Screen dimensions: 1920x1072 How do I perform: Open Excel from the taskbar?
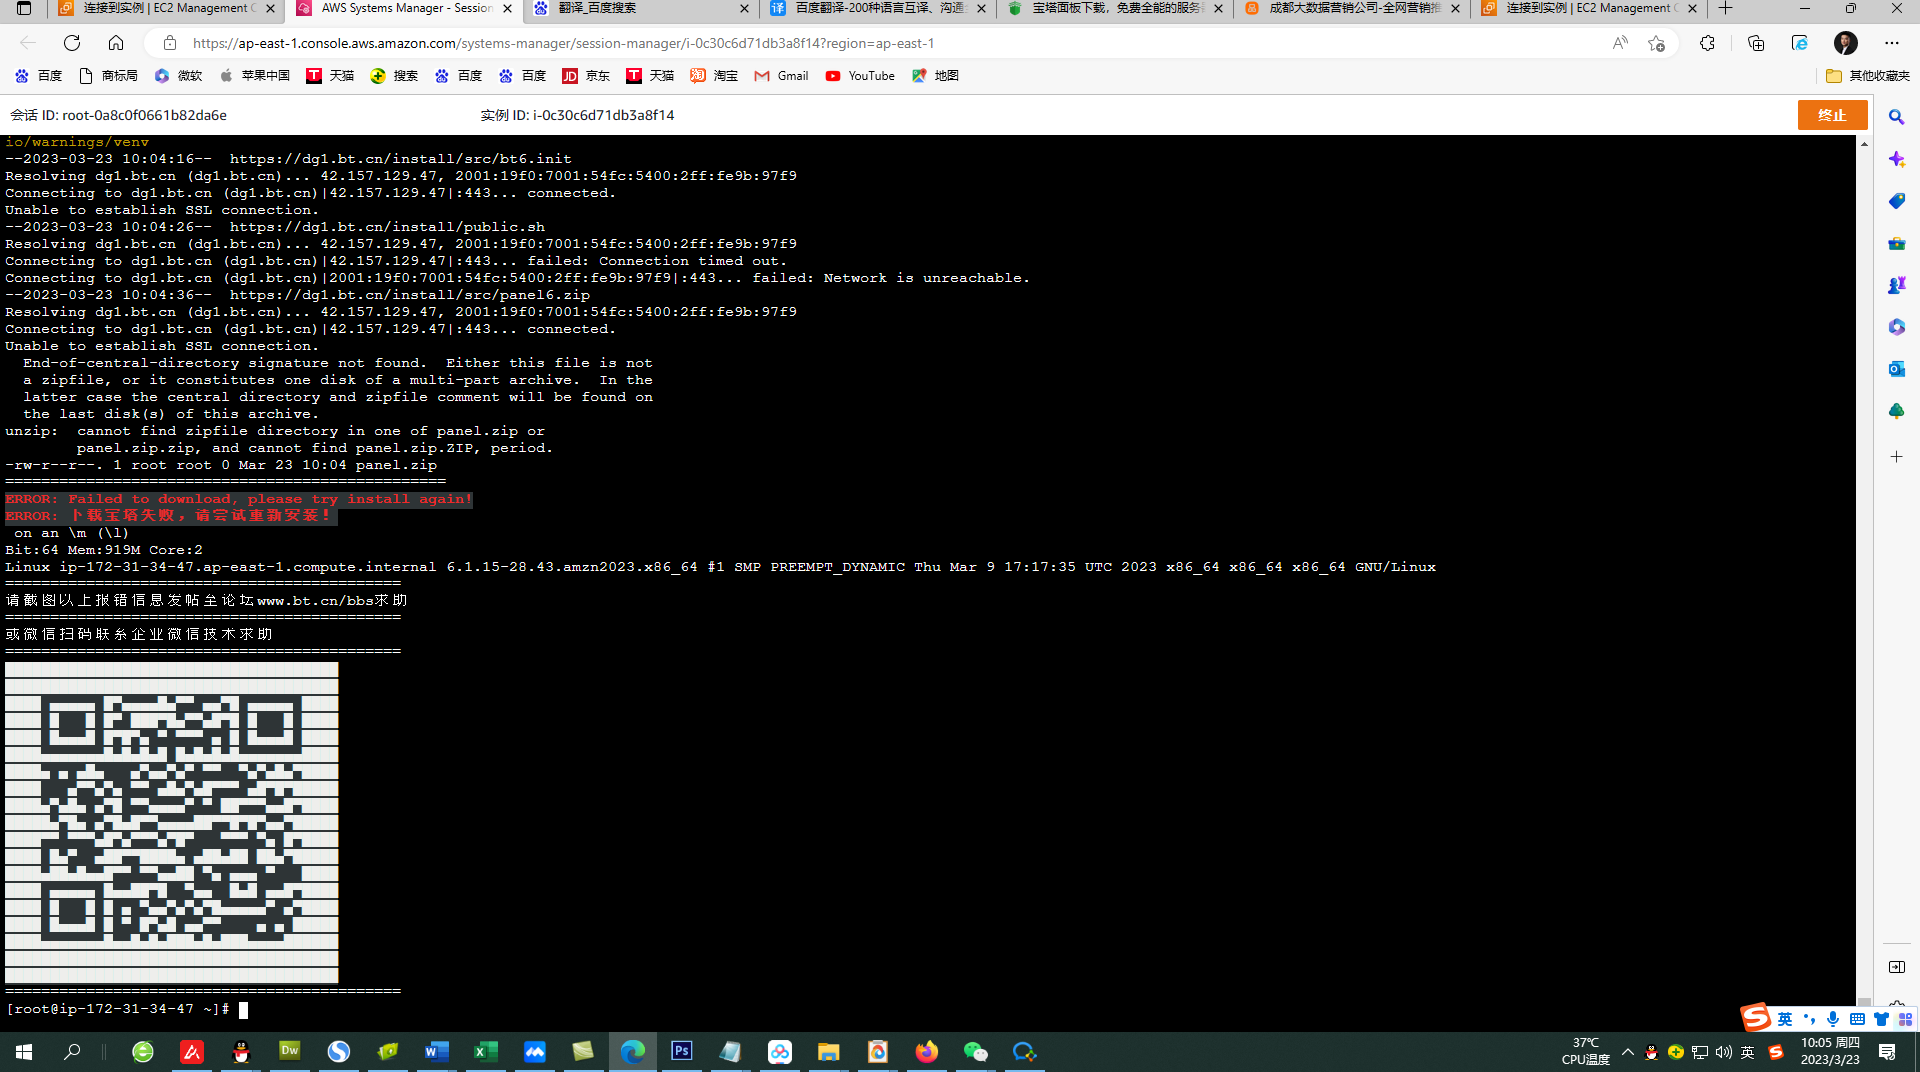click(x=486, y=1052)
